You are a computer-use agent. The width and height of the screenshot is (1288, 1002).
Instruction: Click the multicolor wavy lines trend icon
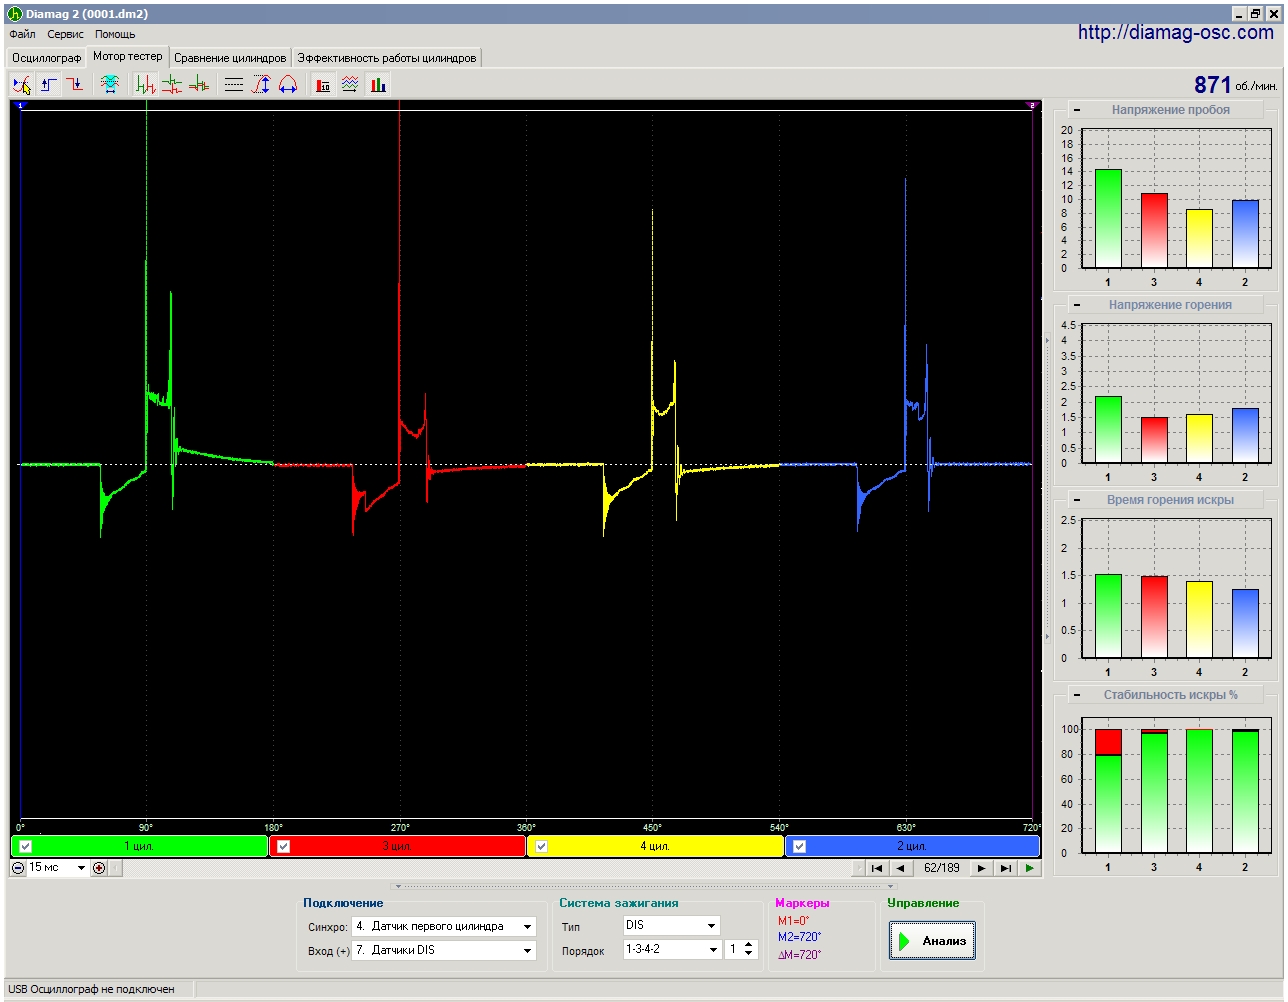coord(350,85)
